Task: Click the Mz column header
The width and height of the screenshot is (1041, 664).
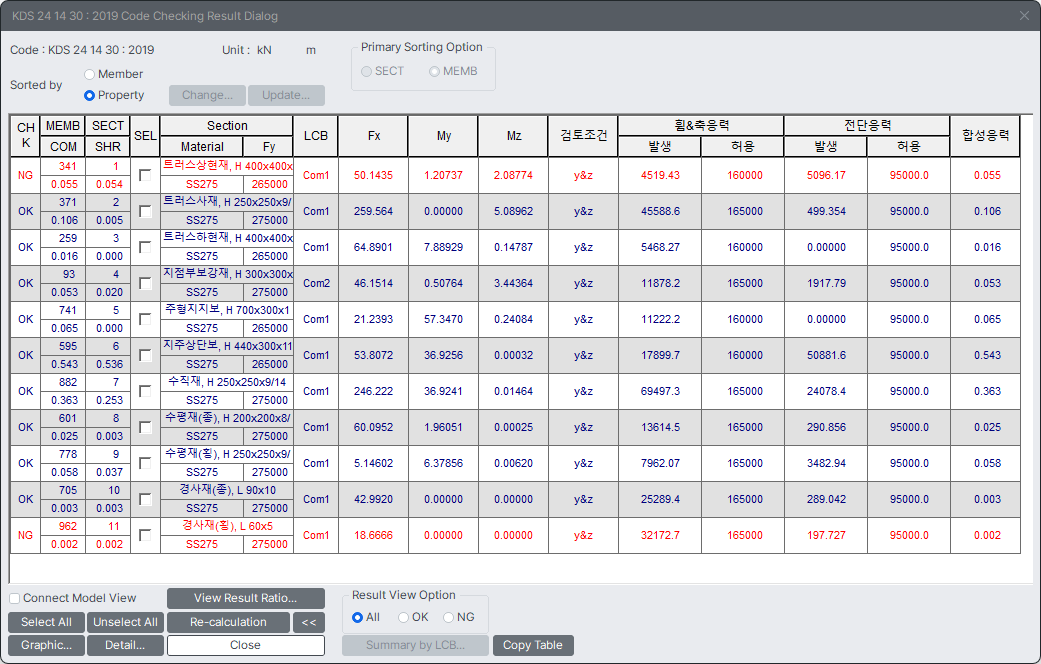Action: [x=514, y=136]
